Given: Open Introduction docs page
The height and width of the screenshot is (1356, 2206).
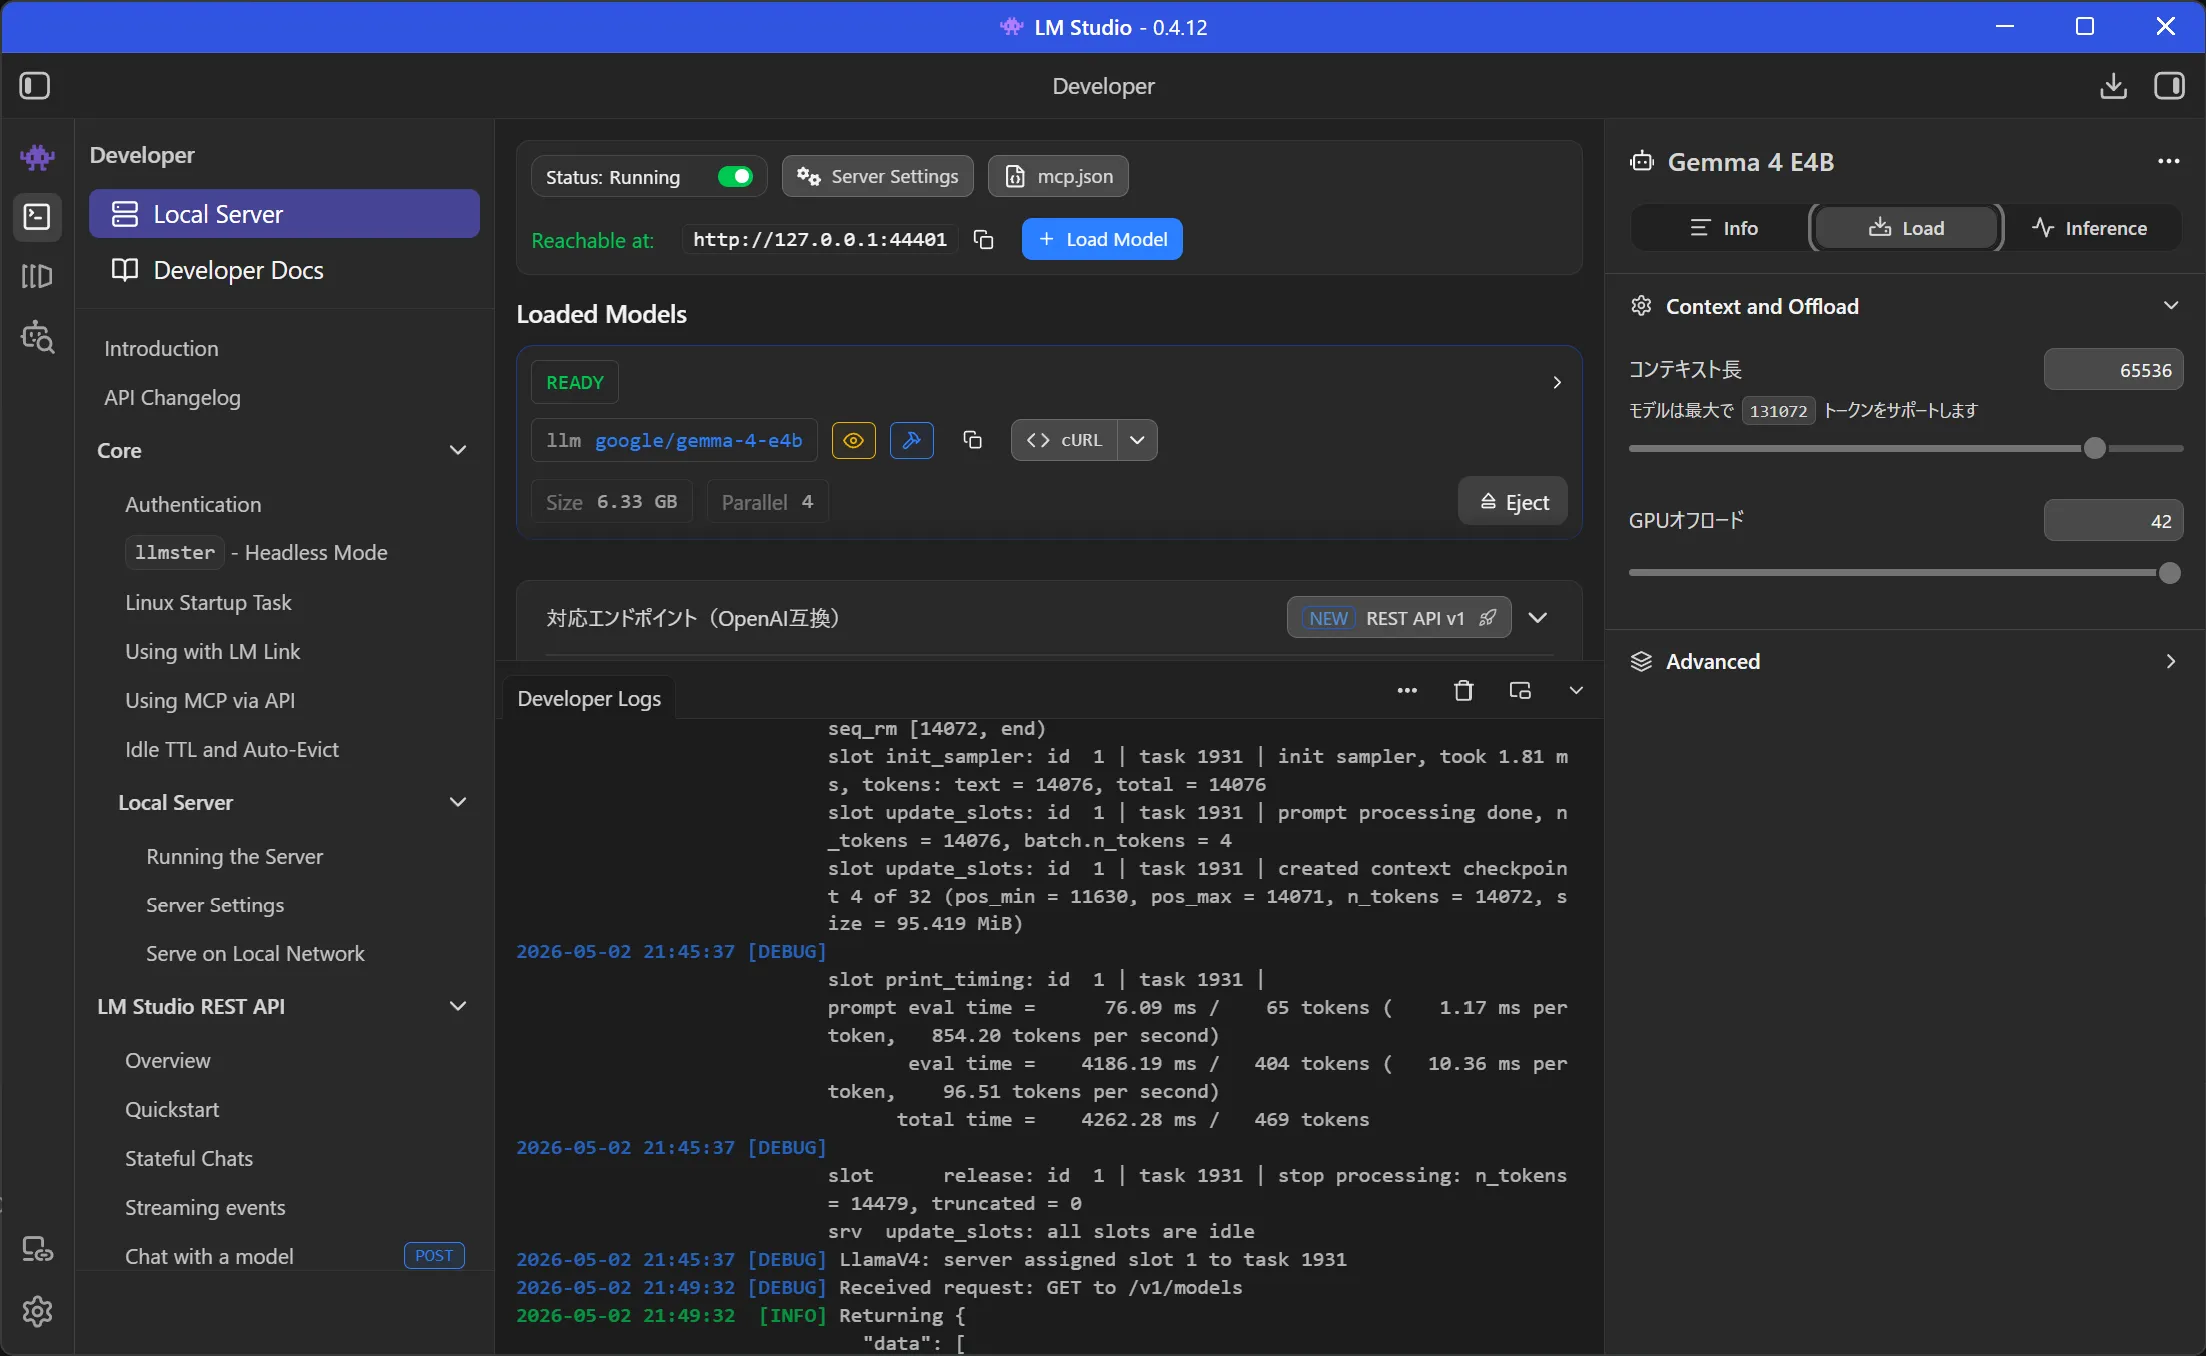Looking at the screenshot, I should (x=161, y=348).
